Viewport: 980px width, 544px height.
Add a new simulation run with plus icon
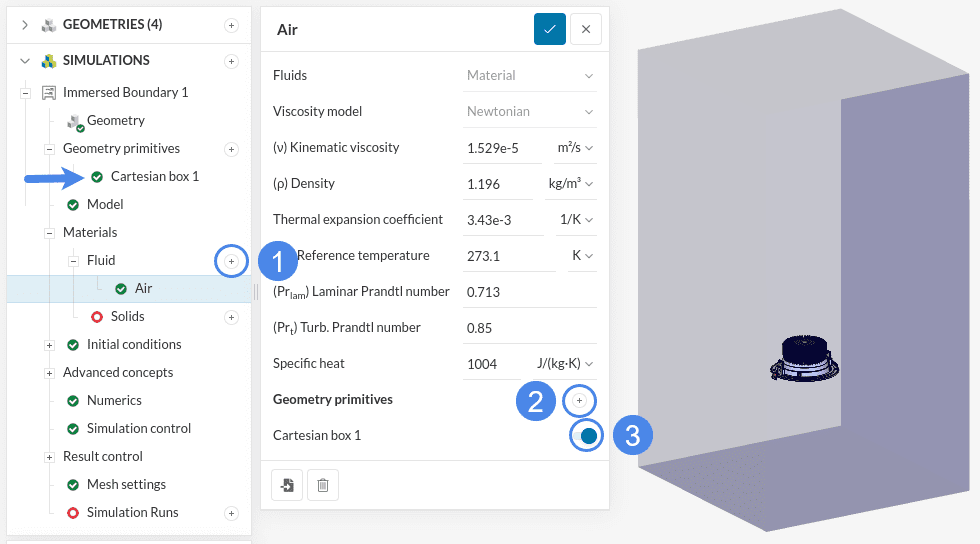tap(231, 513)
